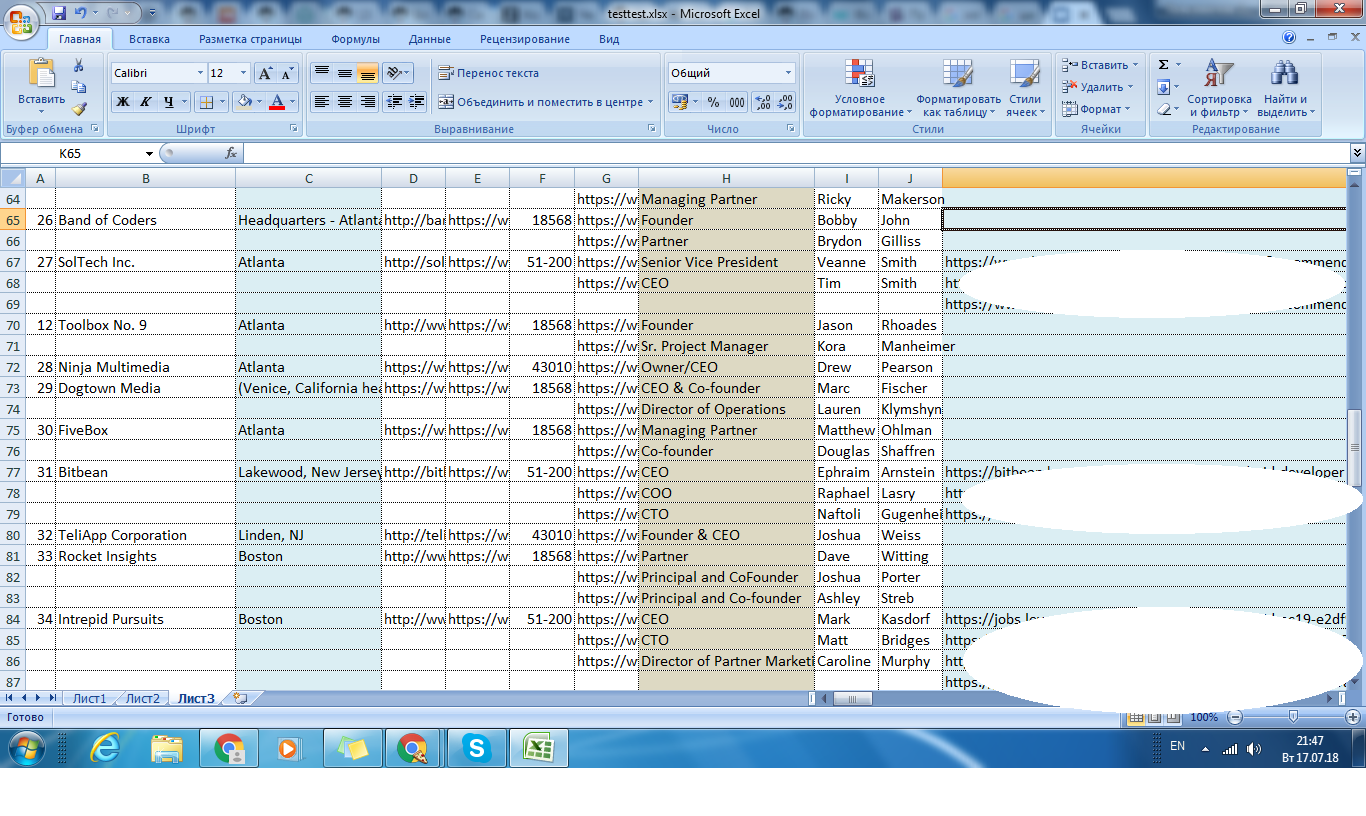Increase the cell indent
Image resolution: width=1366 pixels, height=816 pixels.
click(x=417, y=102)
